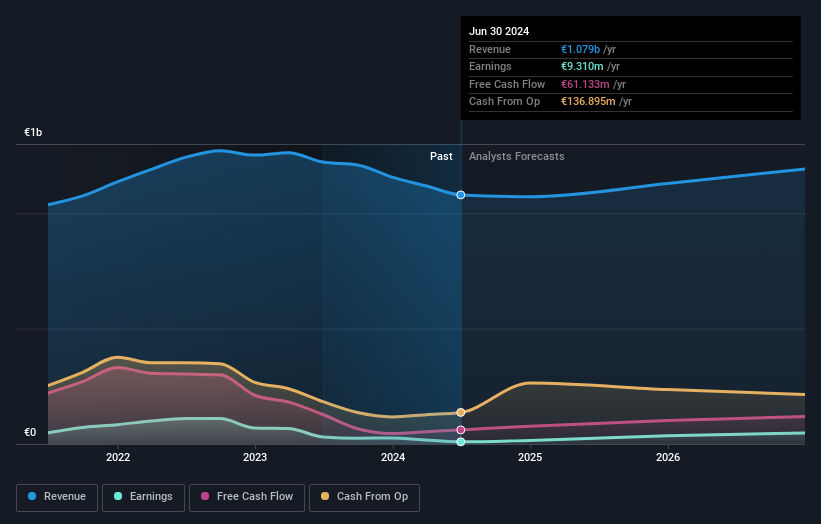Click the pink Free Cash Flow data point
Image resolution: width=821 pixels, height=524 pixels.
[461, 430]
